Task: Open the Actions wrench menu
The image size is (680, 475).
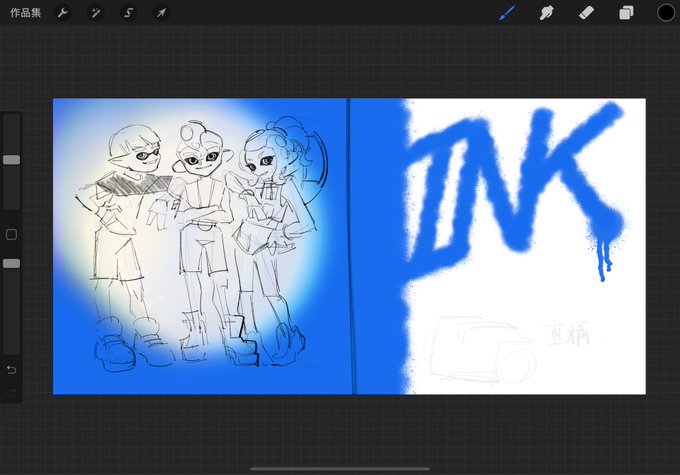Action: point(63,13)
